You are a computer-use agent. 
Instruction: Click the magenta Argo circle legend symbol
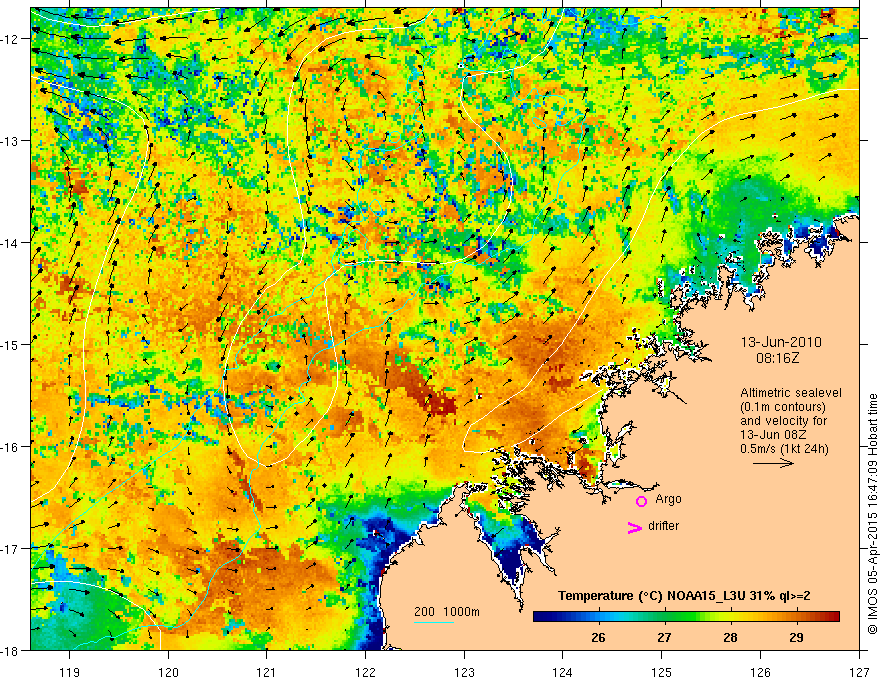pyautogui.click(x=641, y=501)
